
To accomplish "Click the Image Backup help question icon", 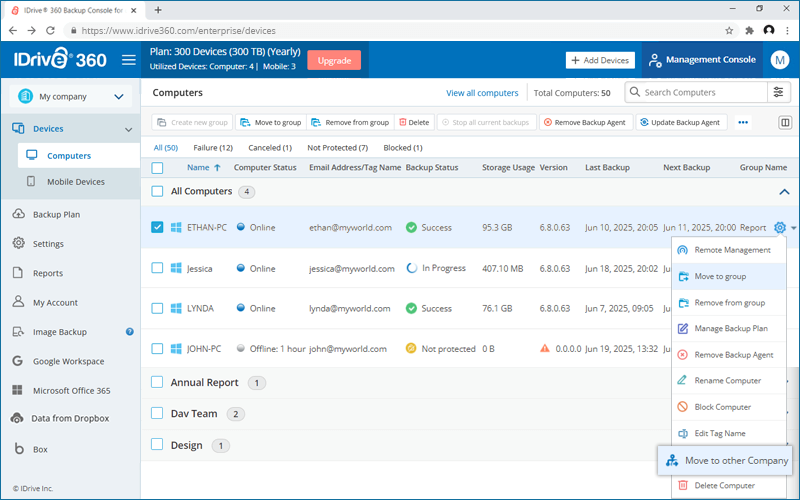I will [130, 332].
